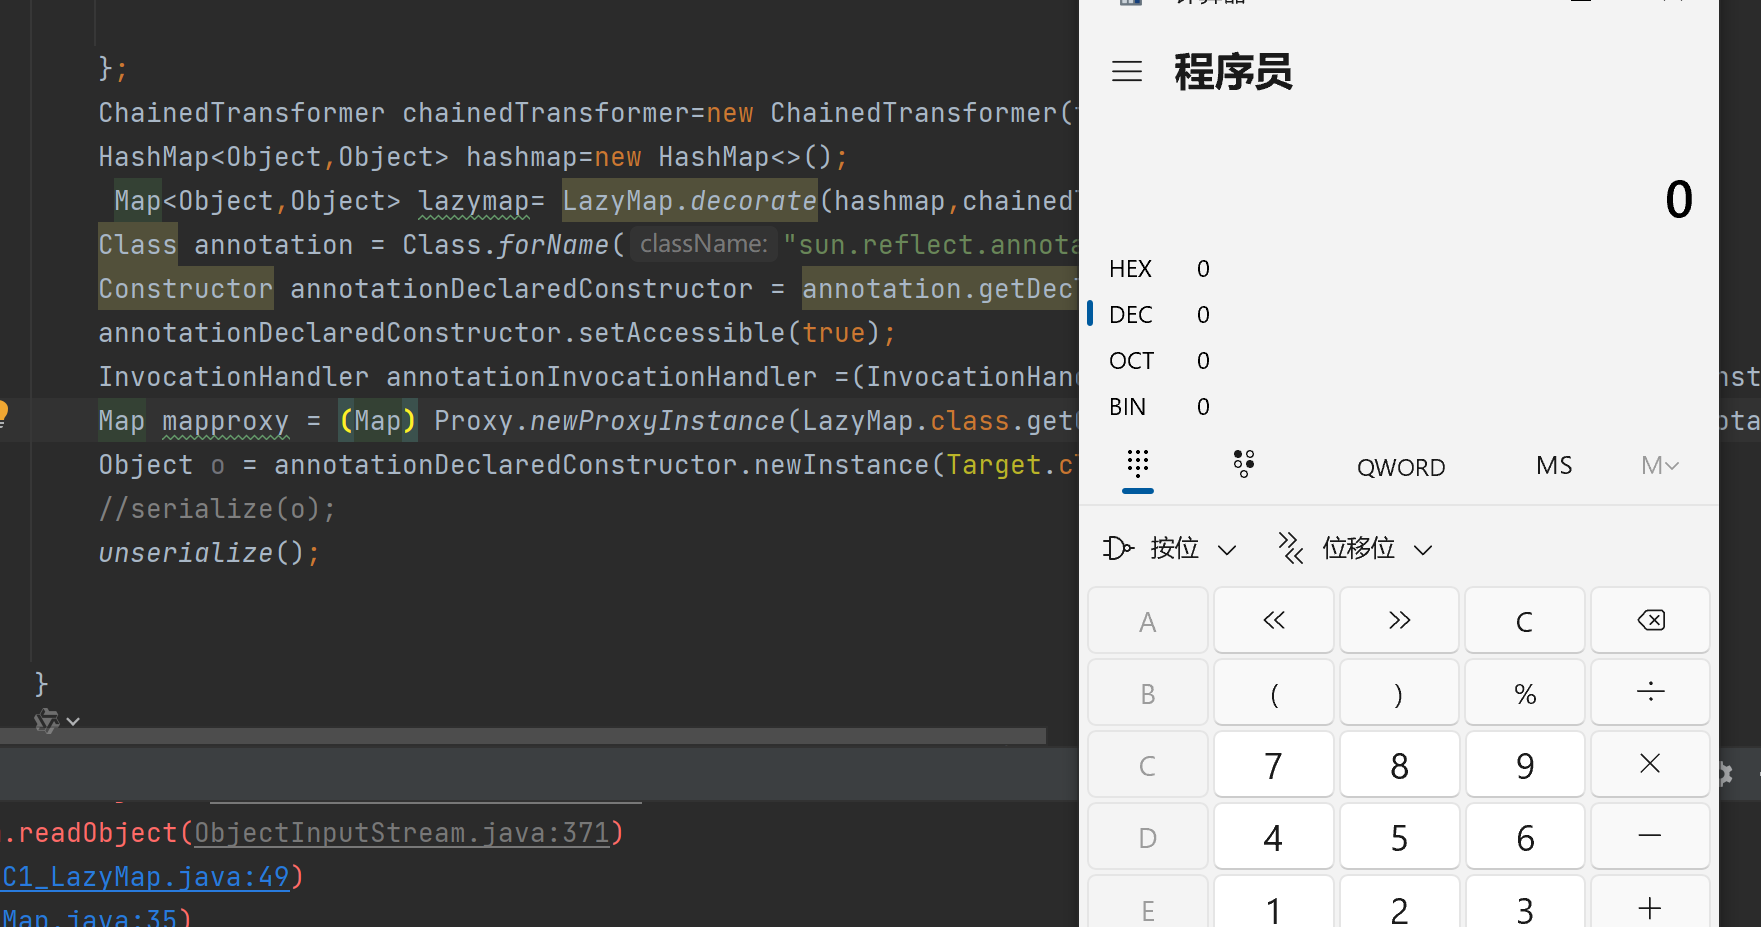
Task: Click the left shift << key
Action: 1274,621
